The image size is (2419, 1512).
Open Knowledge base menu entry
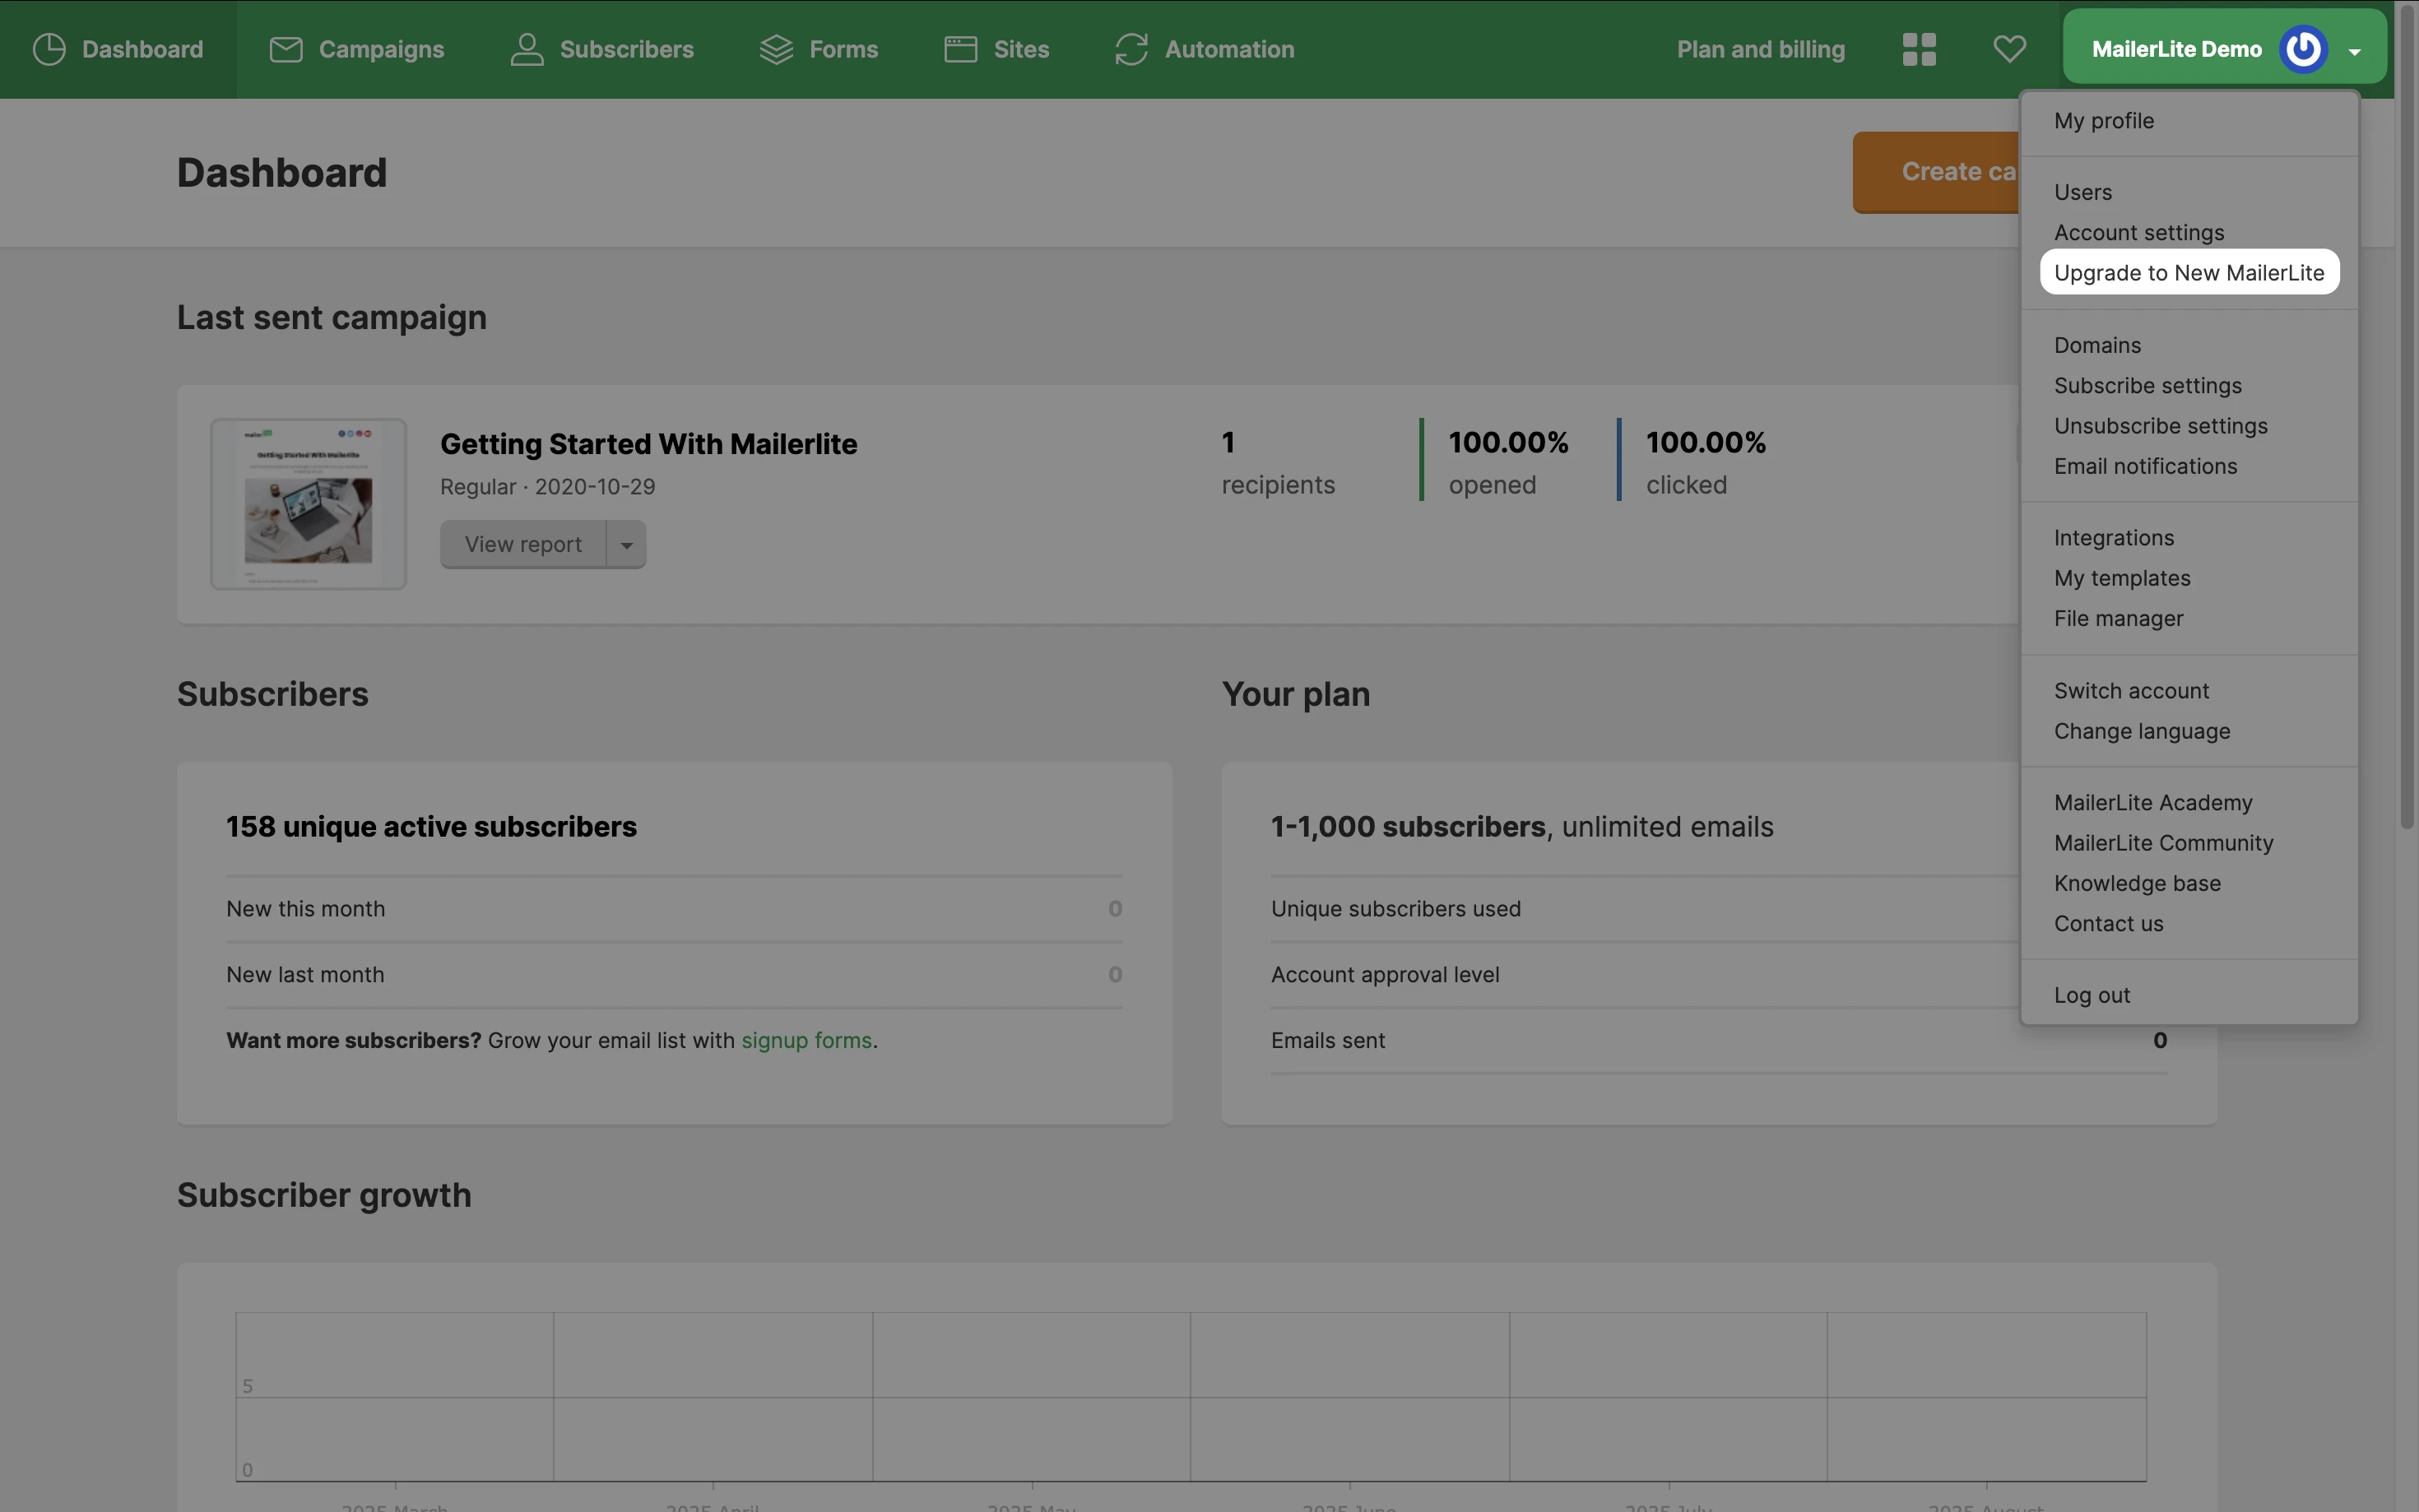pyautogui.click(x=2136, y=884)
